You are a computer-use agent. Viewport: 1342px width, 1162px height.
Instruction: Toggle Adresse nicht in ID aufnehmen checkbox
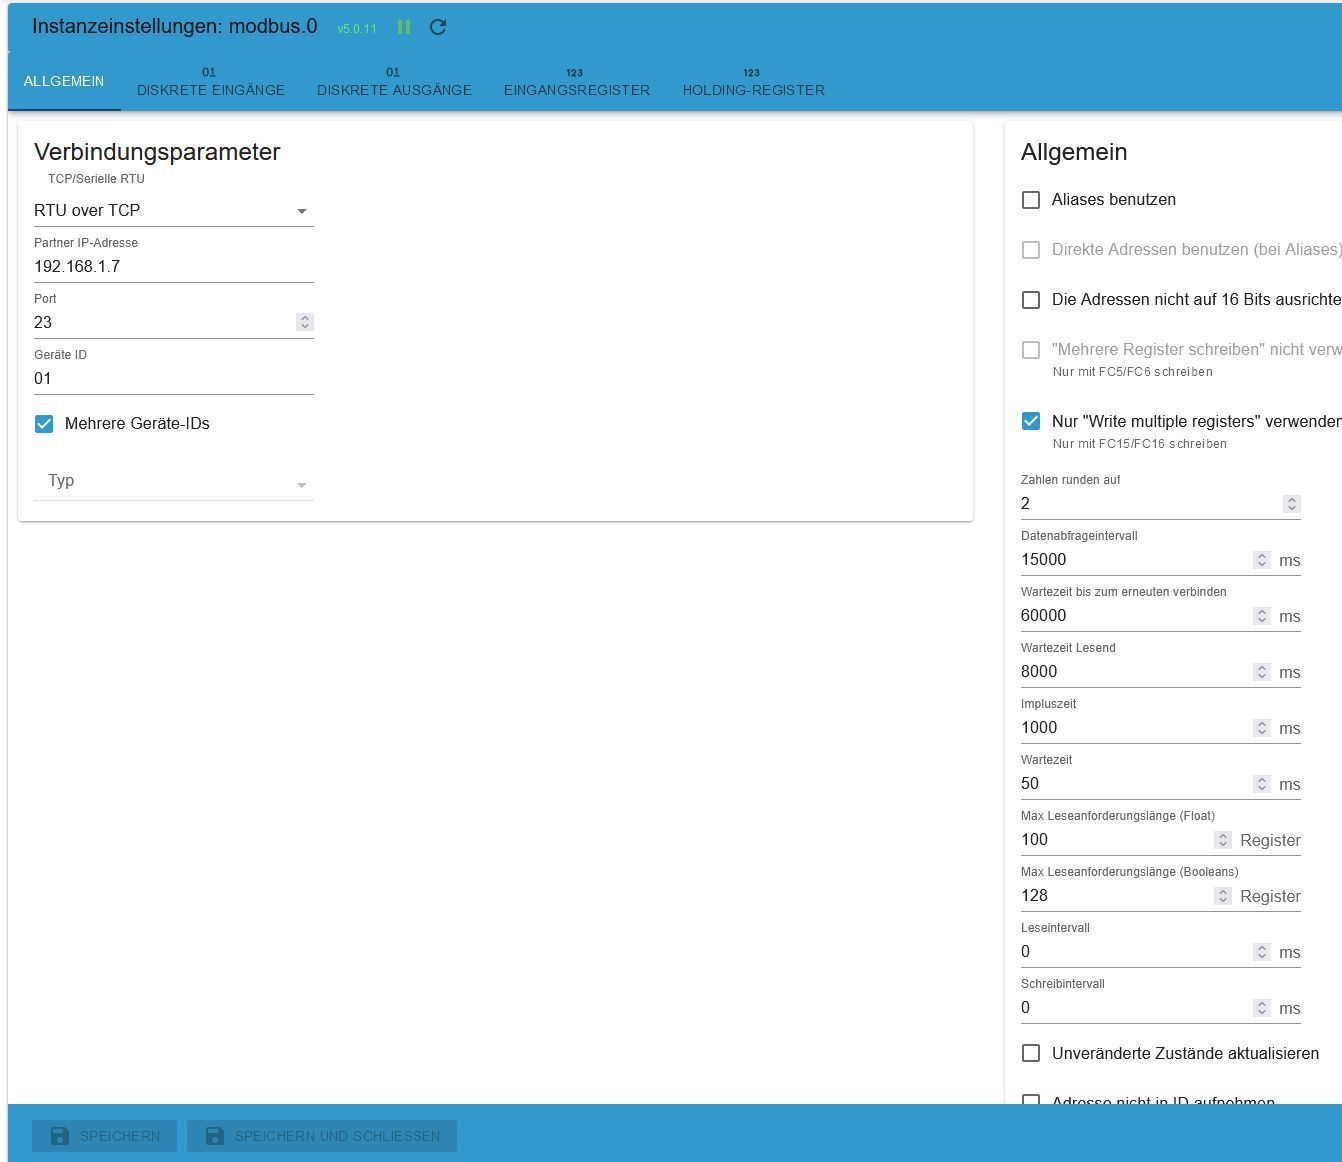(x=1031, y=1101)
